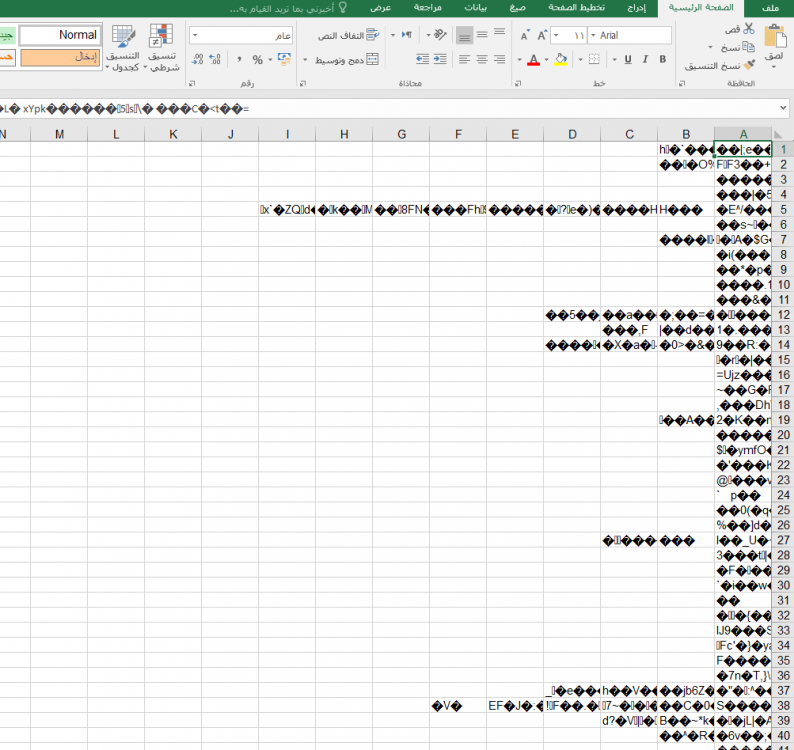
Task: Click the decrease decimal icon
Action: (197, 60)
